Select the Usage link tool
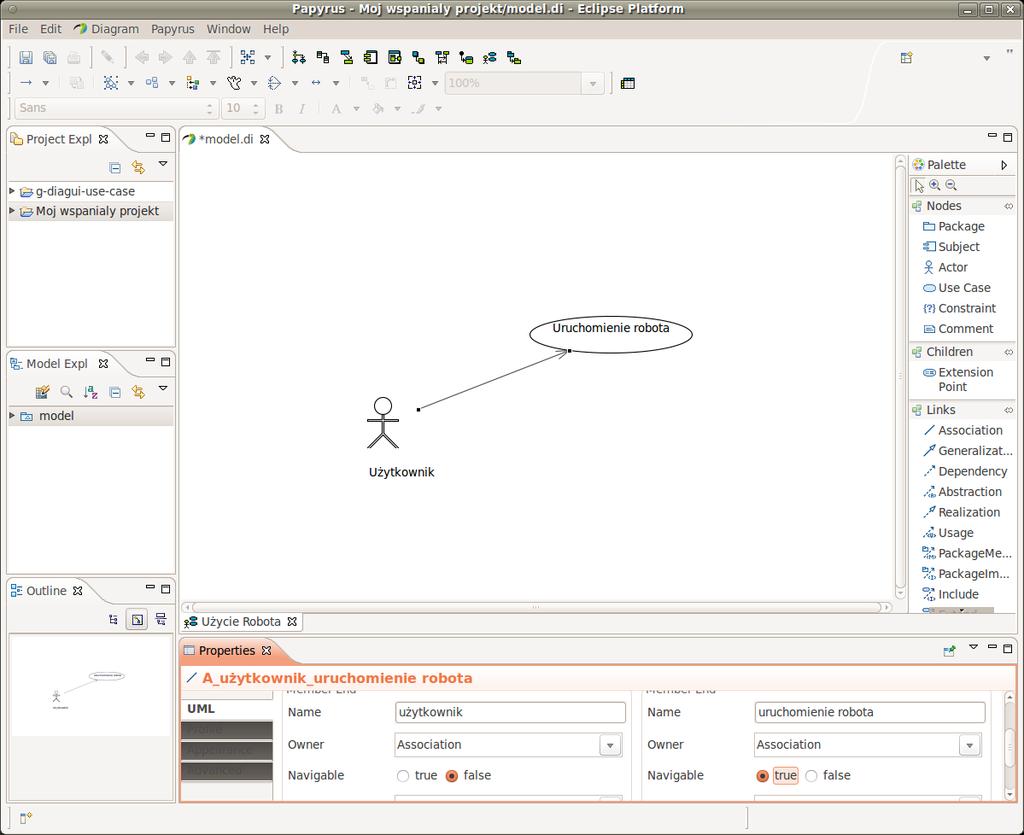This screenshot has width=1024, height=835. pos(948,533)
